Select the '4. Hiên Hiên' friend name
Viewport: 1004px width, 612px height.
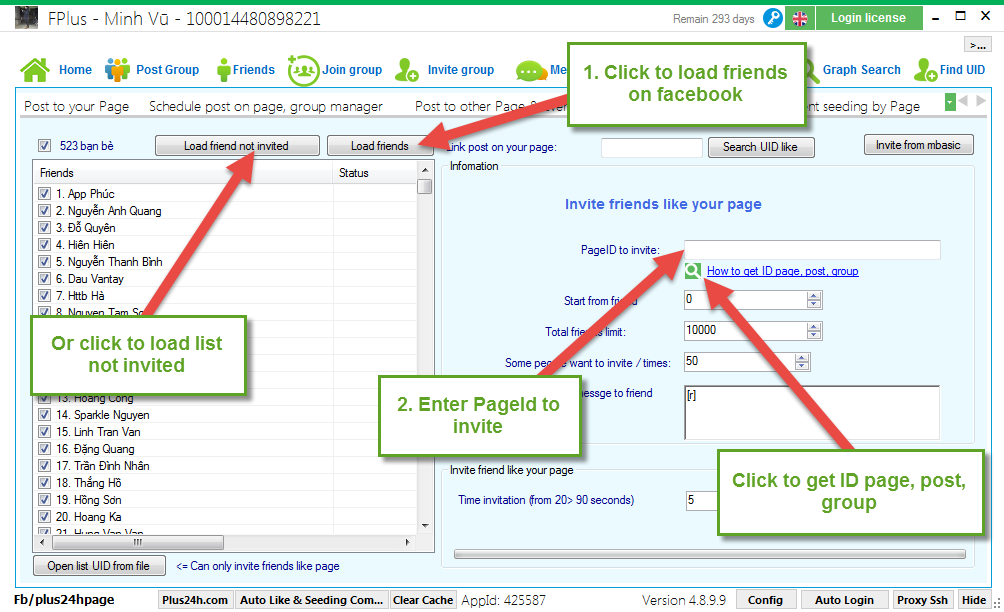(x=85, y=245)
